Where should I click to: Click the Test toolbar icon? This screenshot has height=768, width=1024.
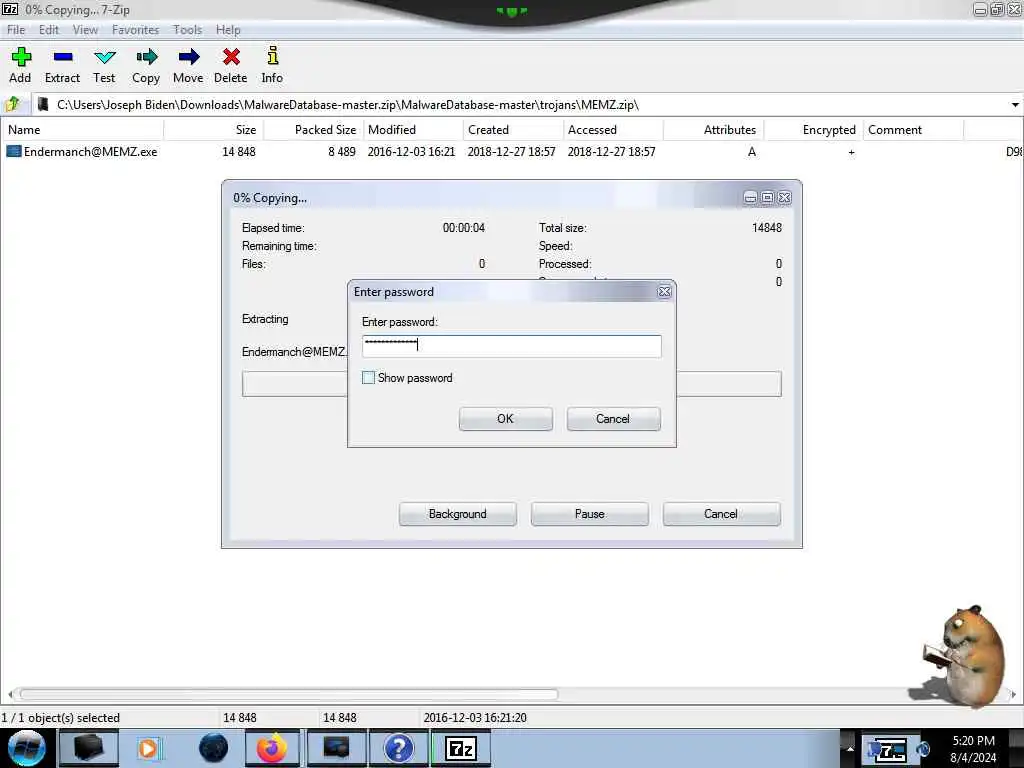coord(104,57)
